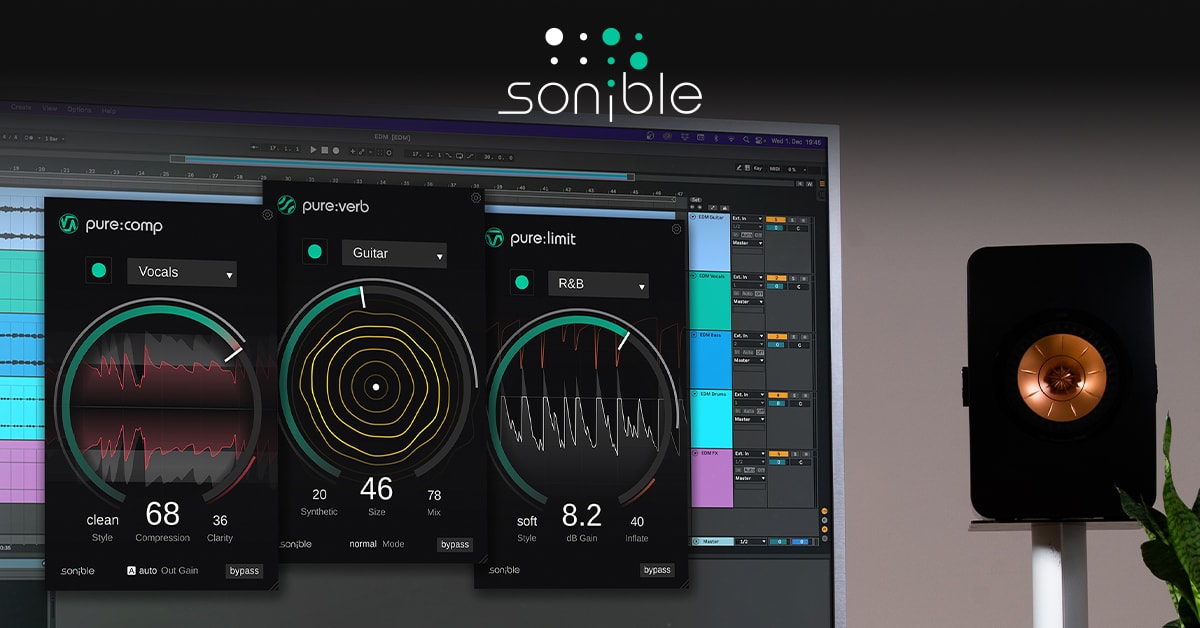This screenshot has width=1200, height=628.
Task: Open the R&B profile dropdown
Action: 598,284
